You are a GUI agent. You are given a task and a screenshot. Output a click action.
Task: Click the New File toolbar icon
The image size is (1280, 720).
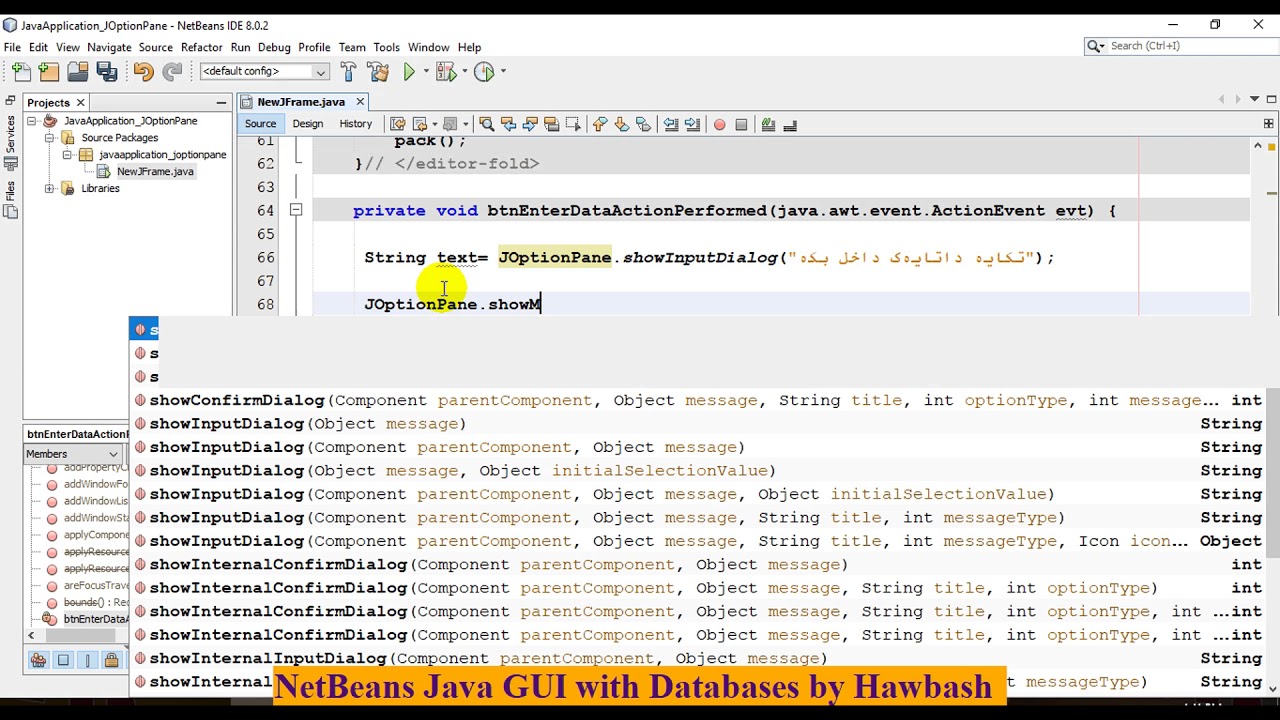click(x=20, y=72)
